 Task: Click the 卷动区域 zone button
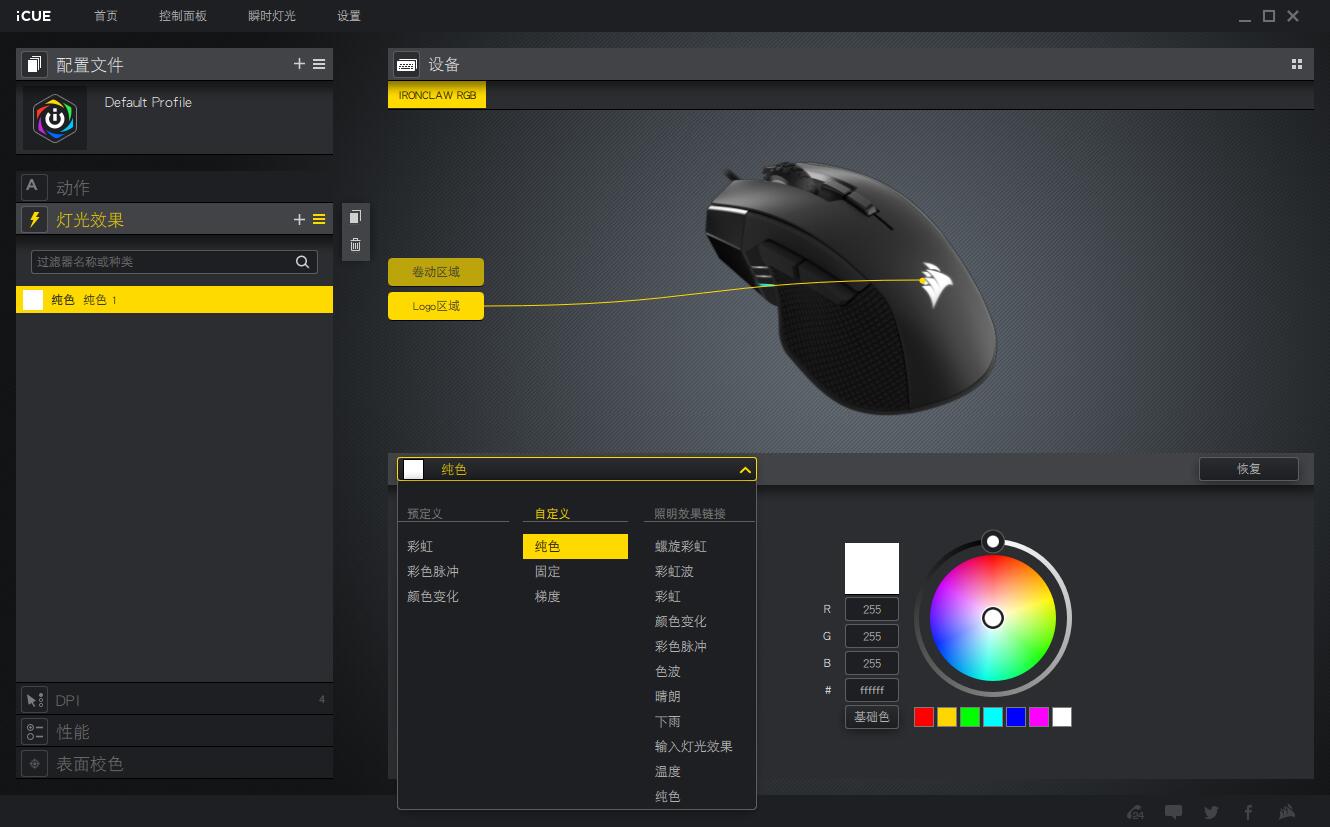[436, 272]
